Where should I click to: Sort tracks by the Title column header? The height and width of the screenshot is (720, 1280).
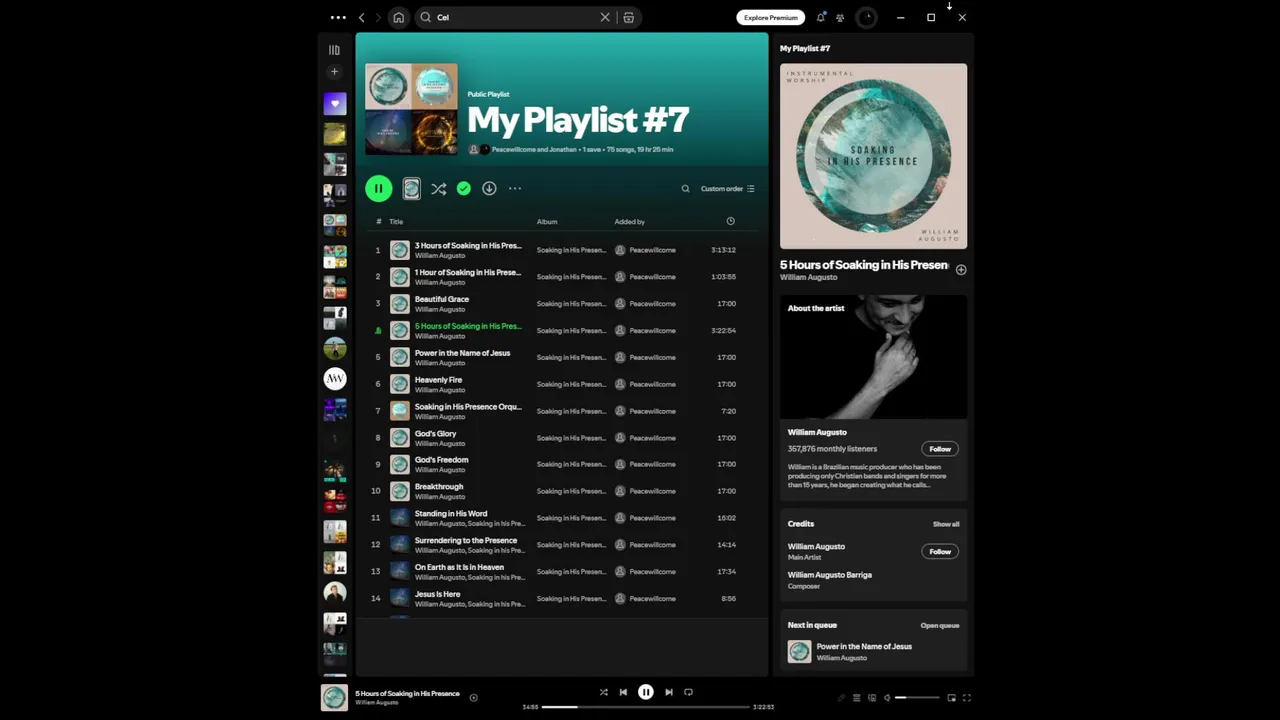click(396, 221)
